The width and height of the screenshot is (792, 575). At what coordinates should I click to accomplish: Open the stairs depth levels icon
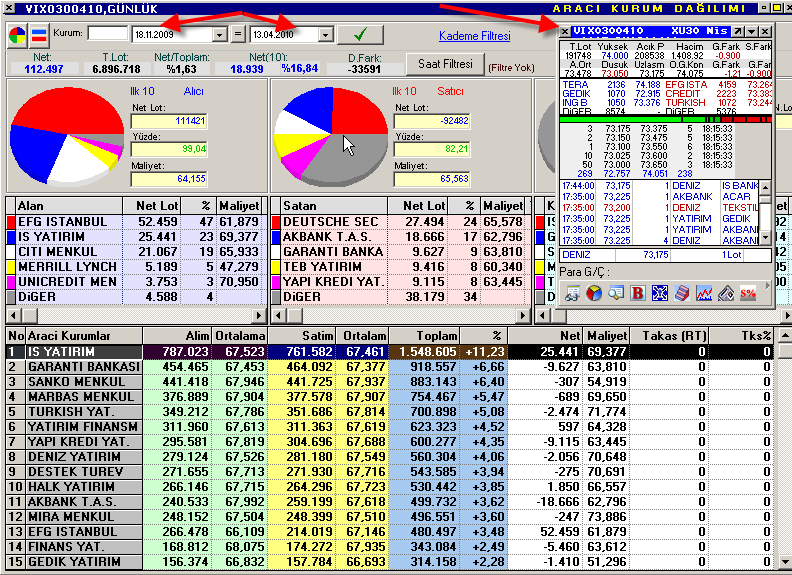(682, 293)
